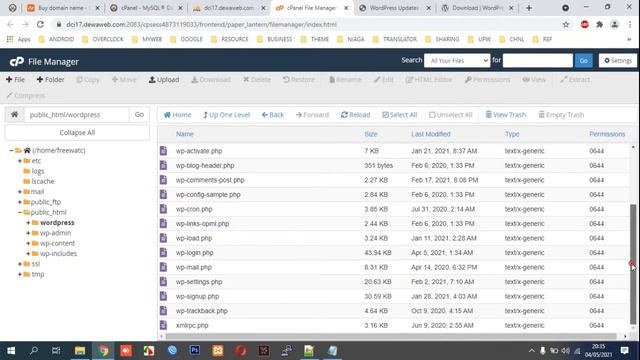Go Up One Level
The height and width of the screenshot is (360, 640).
[x=227, y=115]
